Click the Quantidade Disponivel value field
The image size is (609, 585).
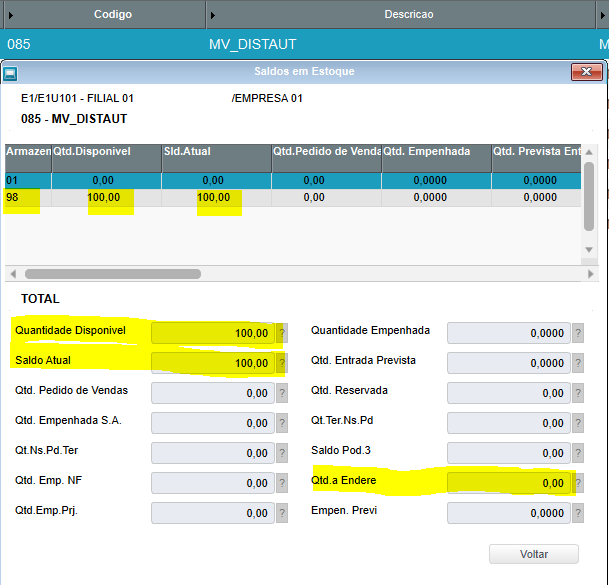click(213, 333)
